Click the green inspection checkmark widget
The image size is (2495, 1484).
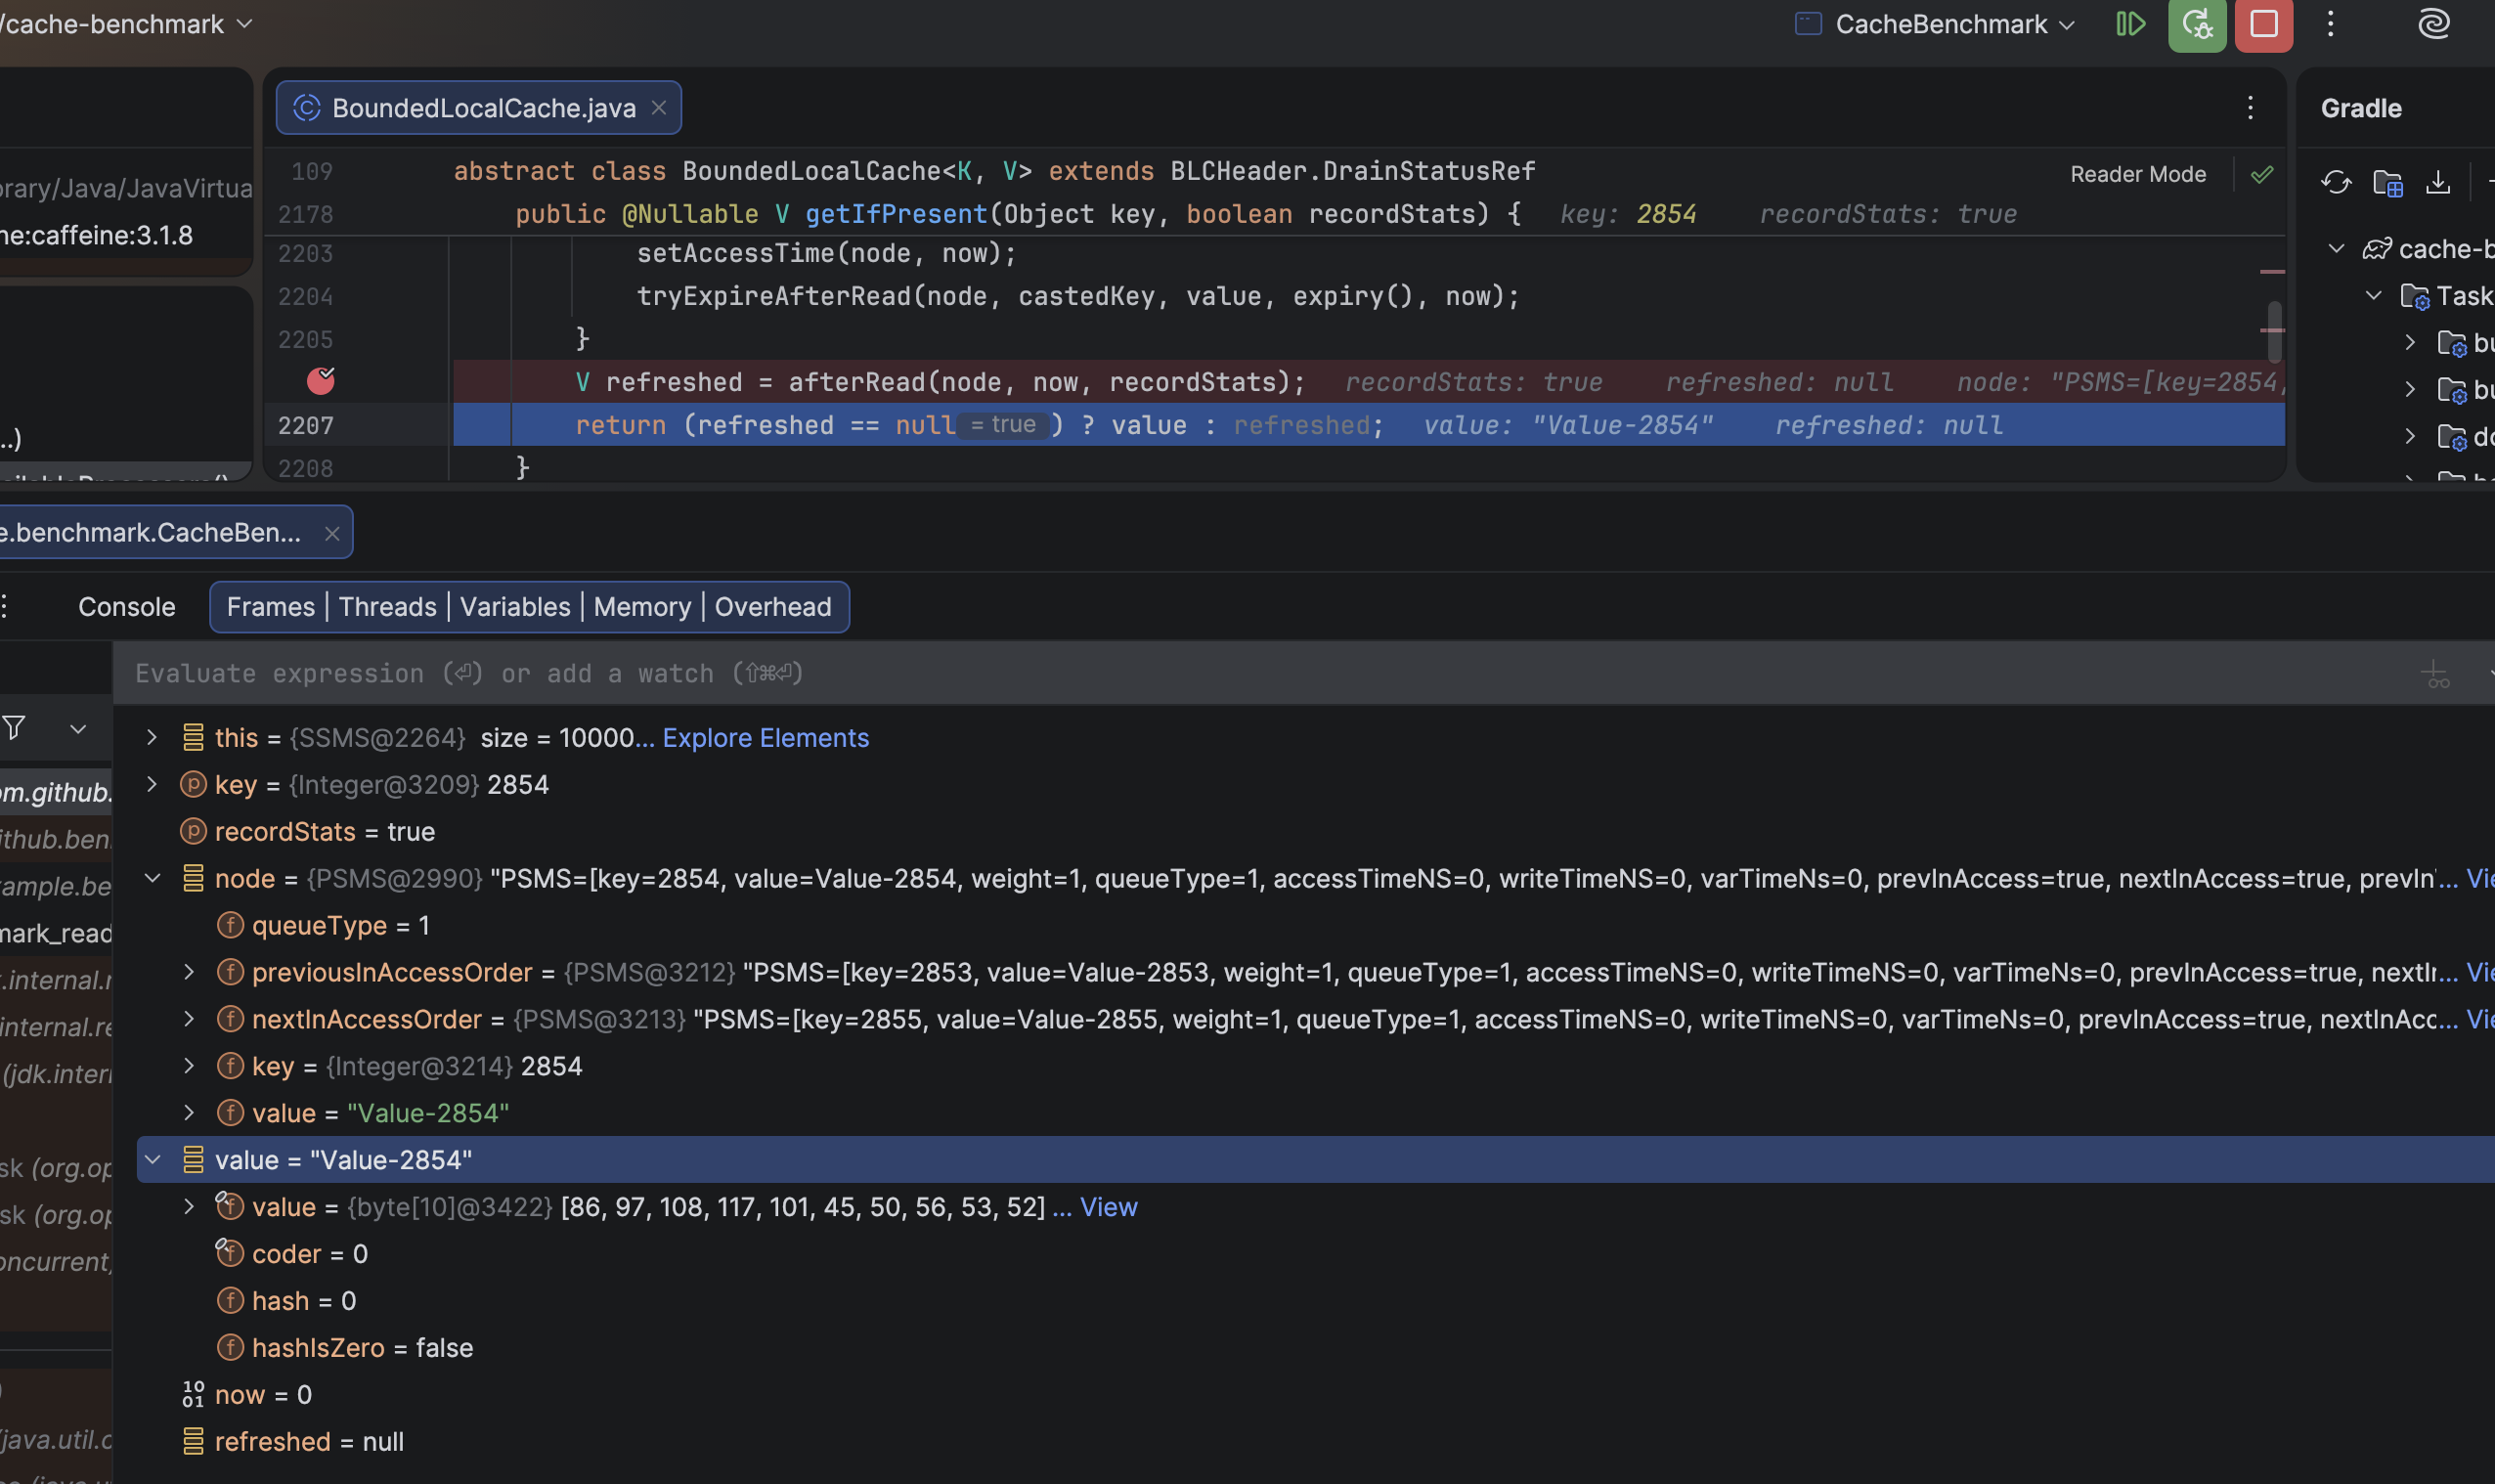2262,174
